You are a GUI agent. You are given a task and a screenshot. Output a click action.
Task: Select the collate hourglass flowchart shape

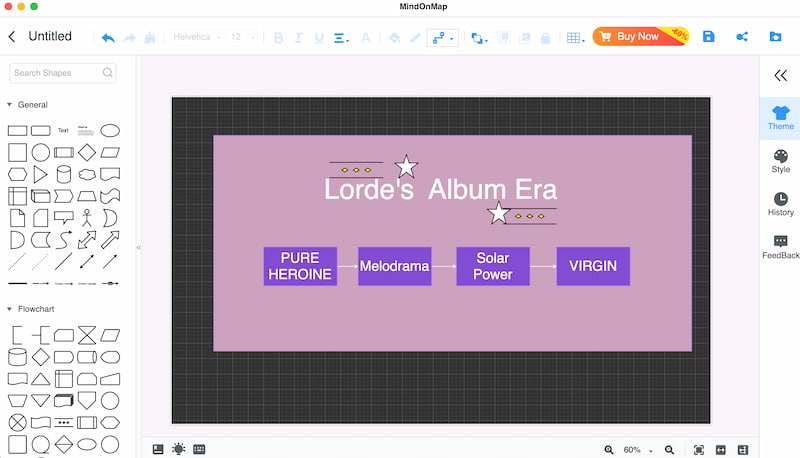point(87,335)
